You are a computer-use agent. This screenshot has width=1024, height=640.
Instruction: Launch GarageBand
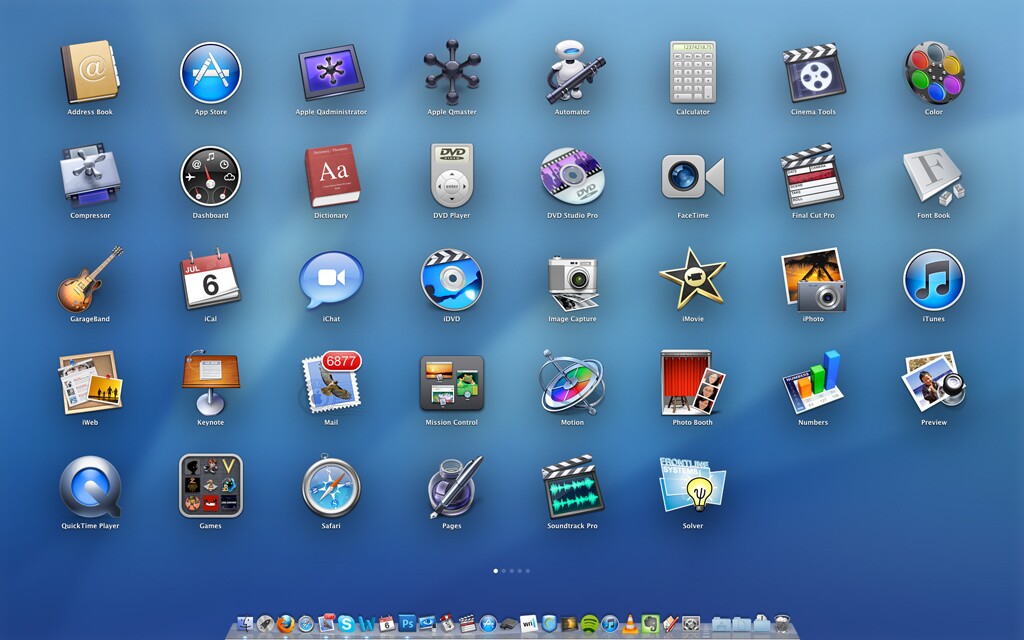[90, 279]
